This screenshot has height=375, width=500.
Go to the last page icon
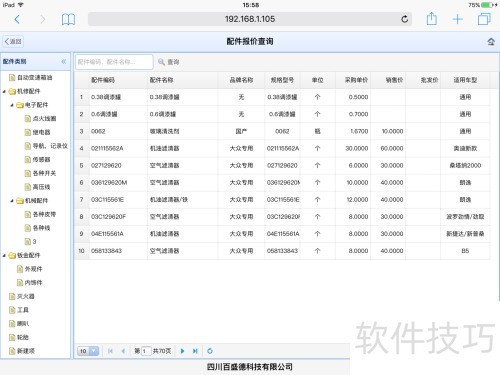[195, 351]
